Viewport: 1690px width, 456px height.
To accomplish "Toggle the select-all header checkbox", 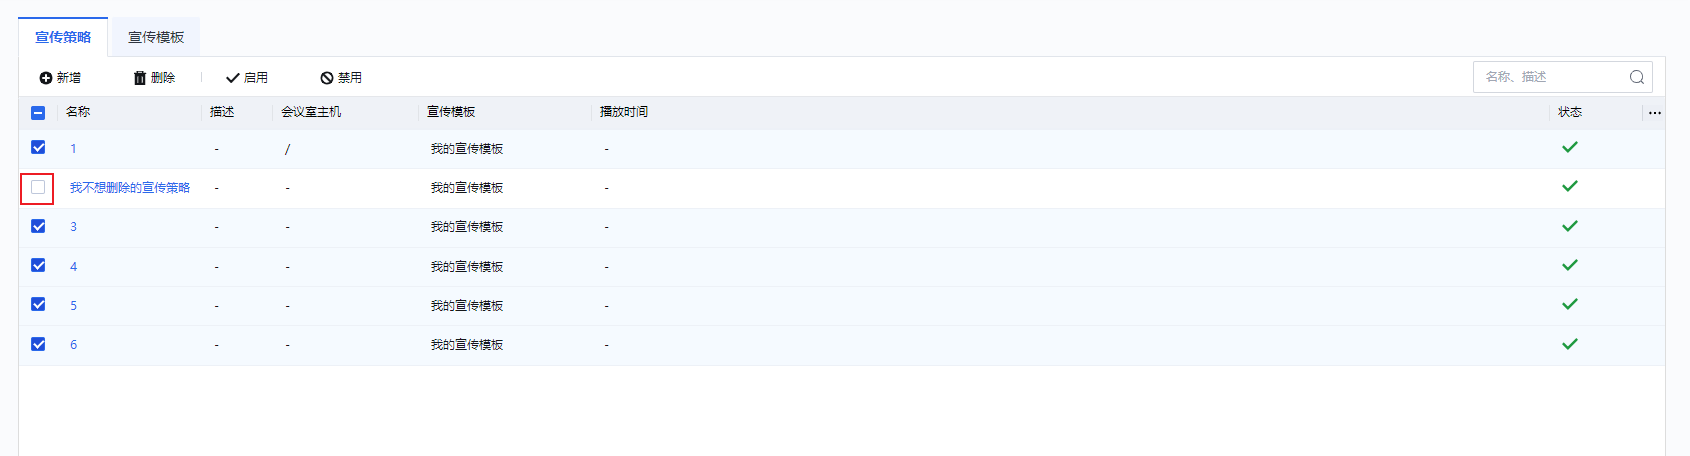I will click(x=38, y=113).
